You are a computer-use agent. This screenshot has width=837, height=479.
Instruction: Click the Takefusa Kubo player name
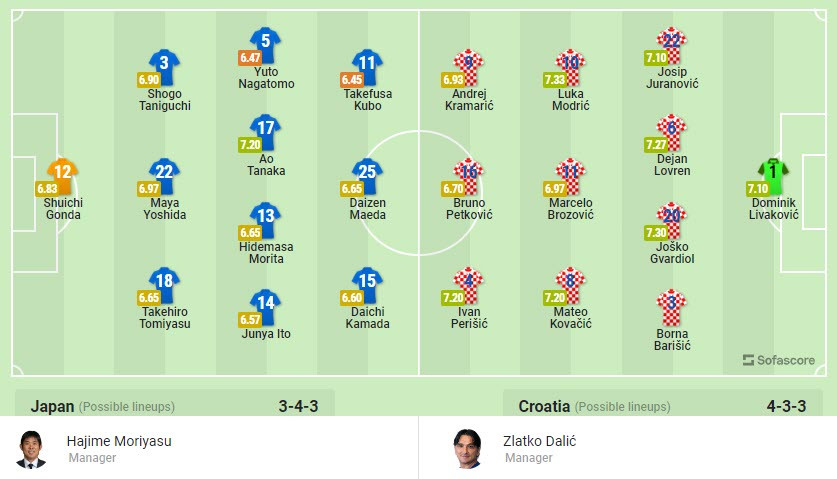[367, 100]
